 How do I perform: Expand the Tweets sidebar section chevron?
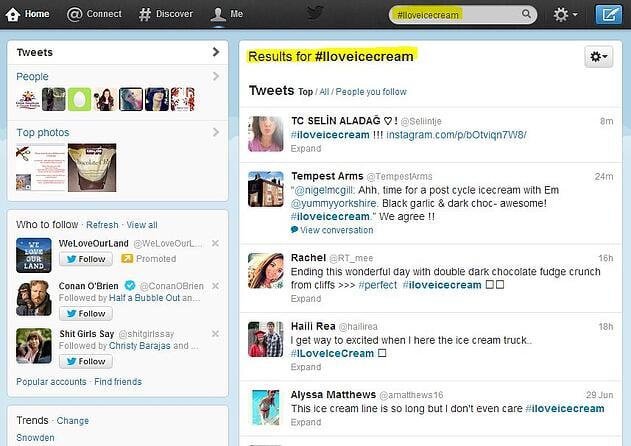[x=216, y=52]
